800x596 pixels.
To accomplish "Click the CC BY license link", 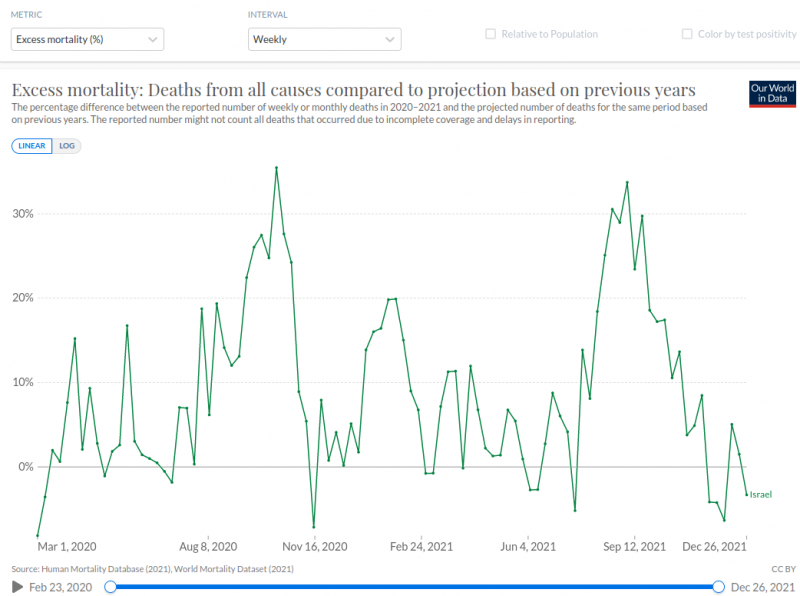I will click(x=783, y=569).
